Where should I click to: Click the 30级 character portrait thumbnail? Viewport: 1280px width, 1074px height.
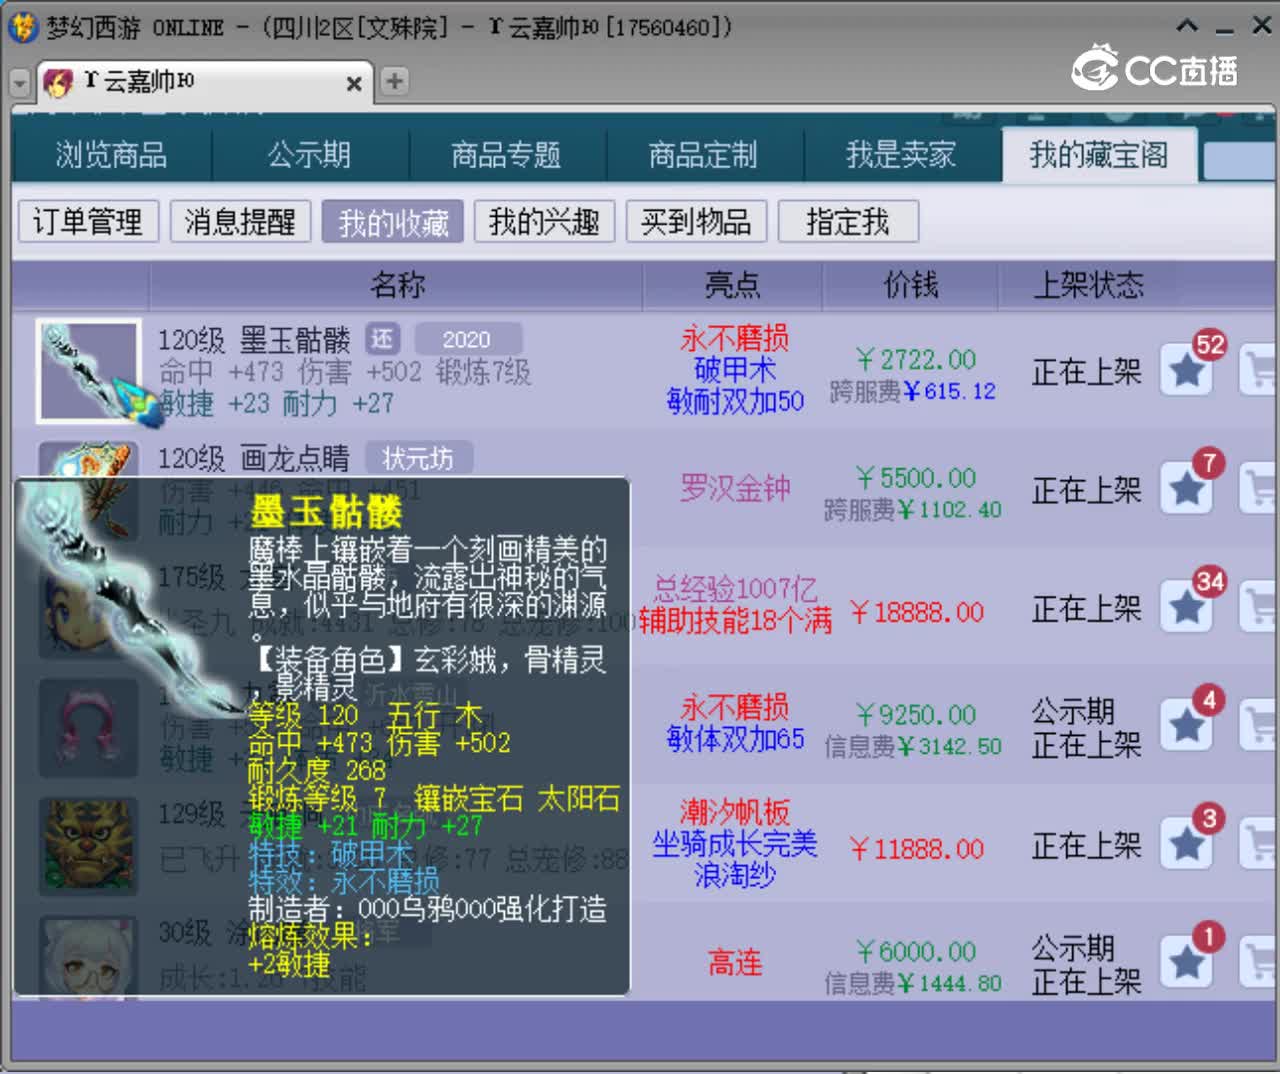click(88, 957)
